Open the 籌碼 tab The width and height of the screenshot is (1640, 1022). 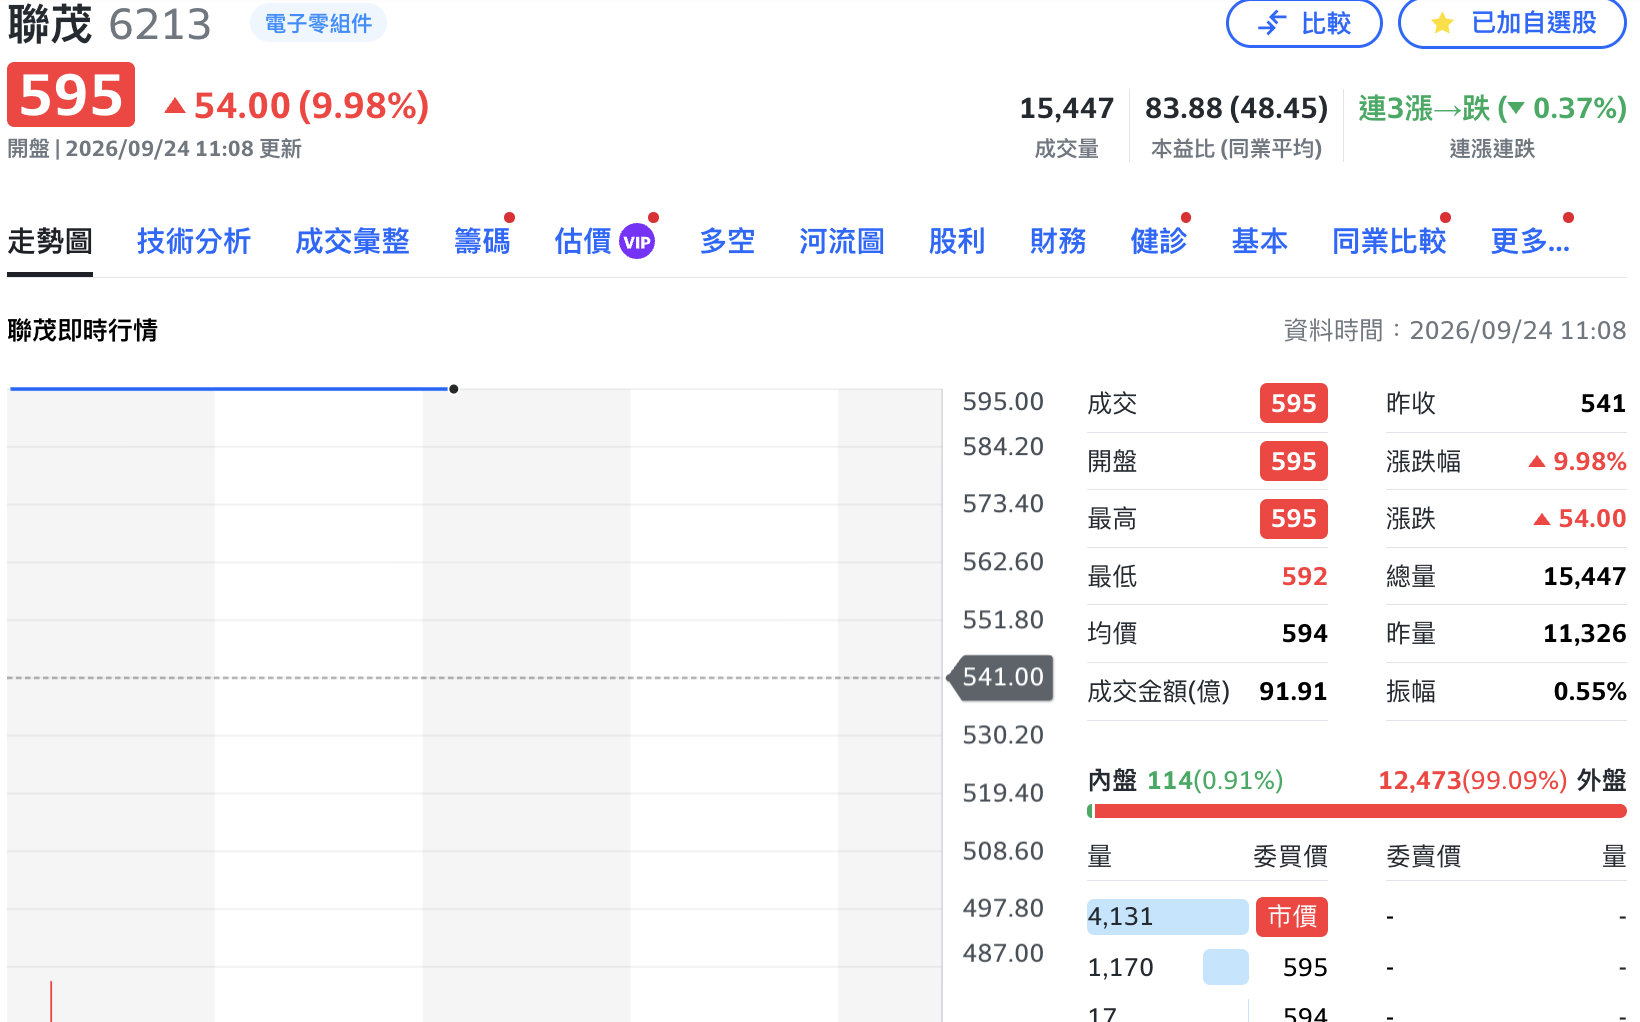[482, 241]
